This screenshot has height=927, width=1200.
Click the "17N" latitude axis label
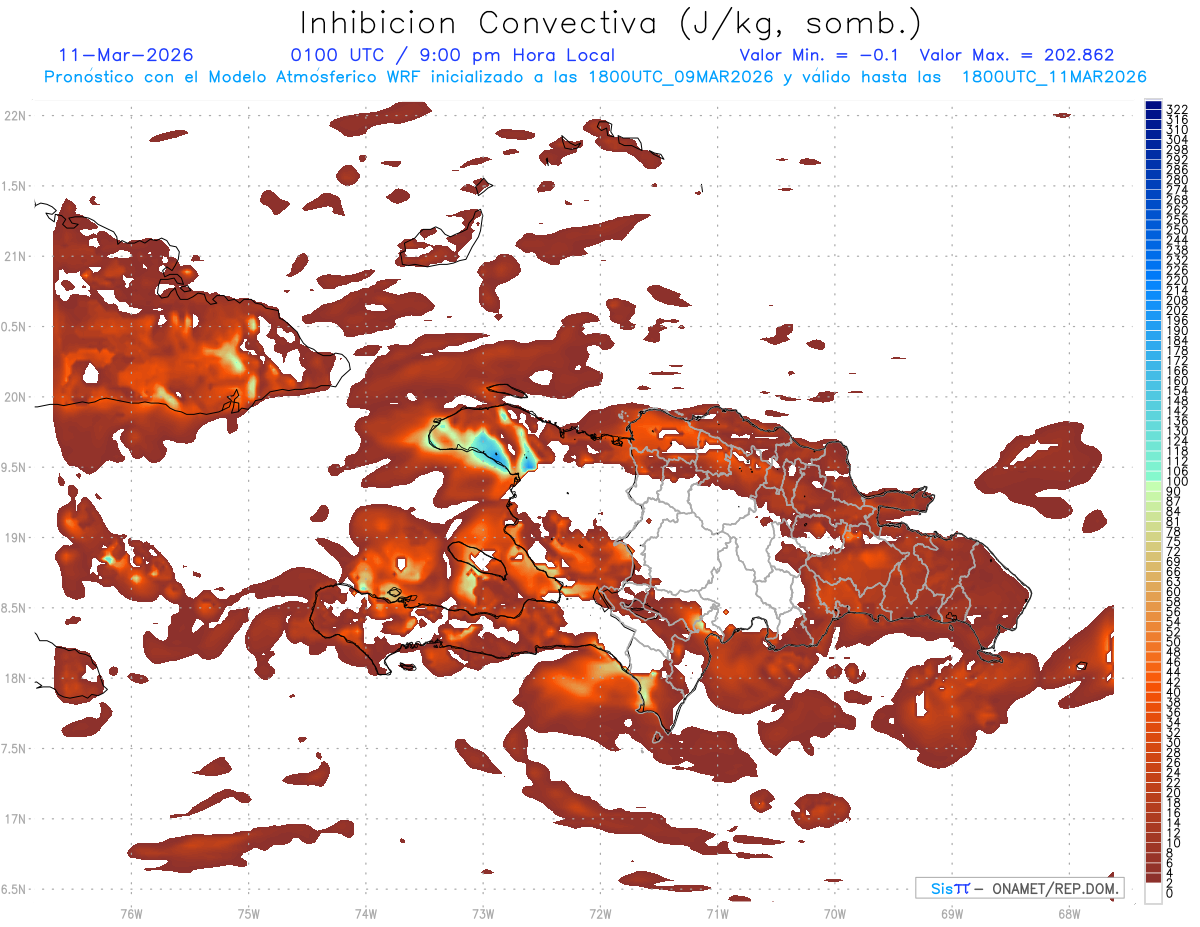click(x=15, y=819)
